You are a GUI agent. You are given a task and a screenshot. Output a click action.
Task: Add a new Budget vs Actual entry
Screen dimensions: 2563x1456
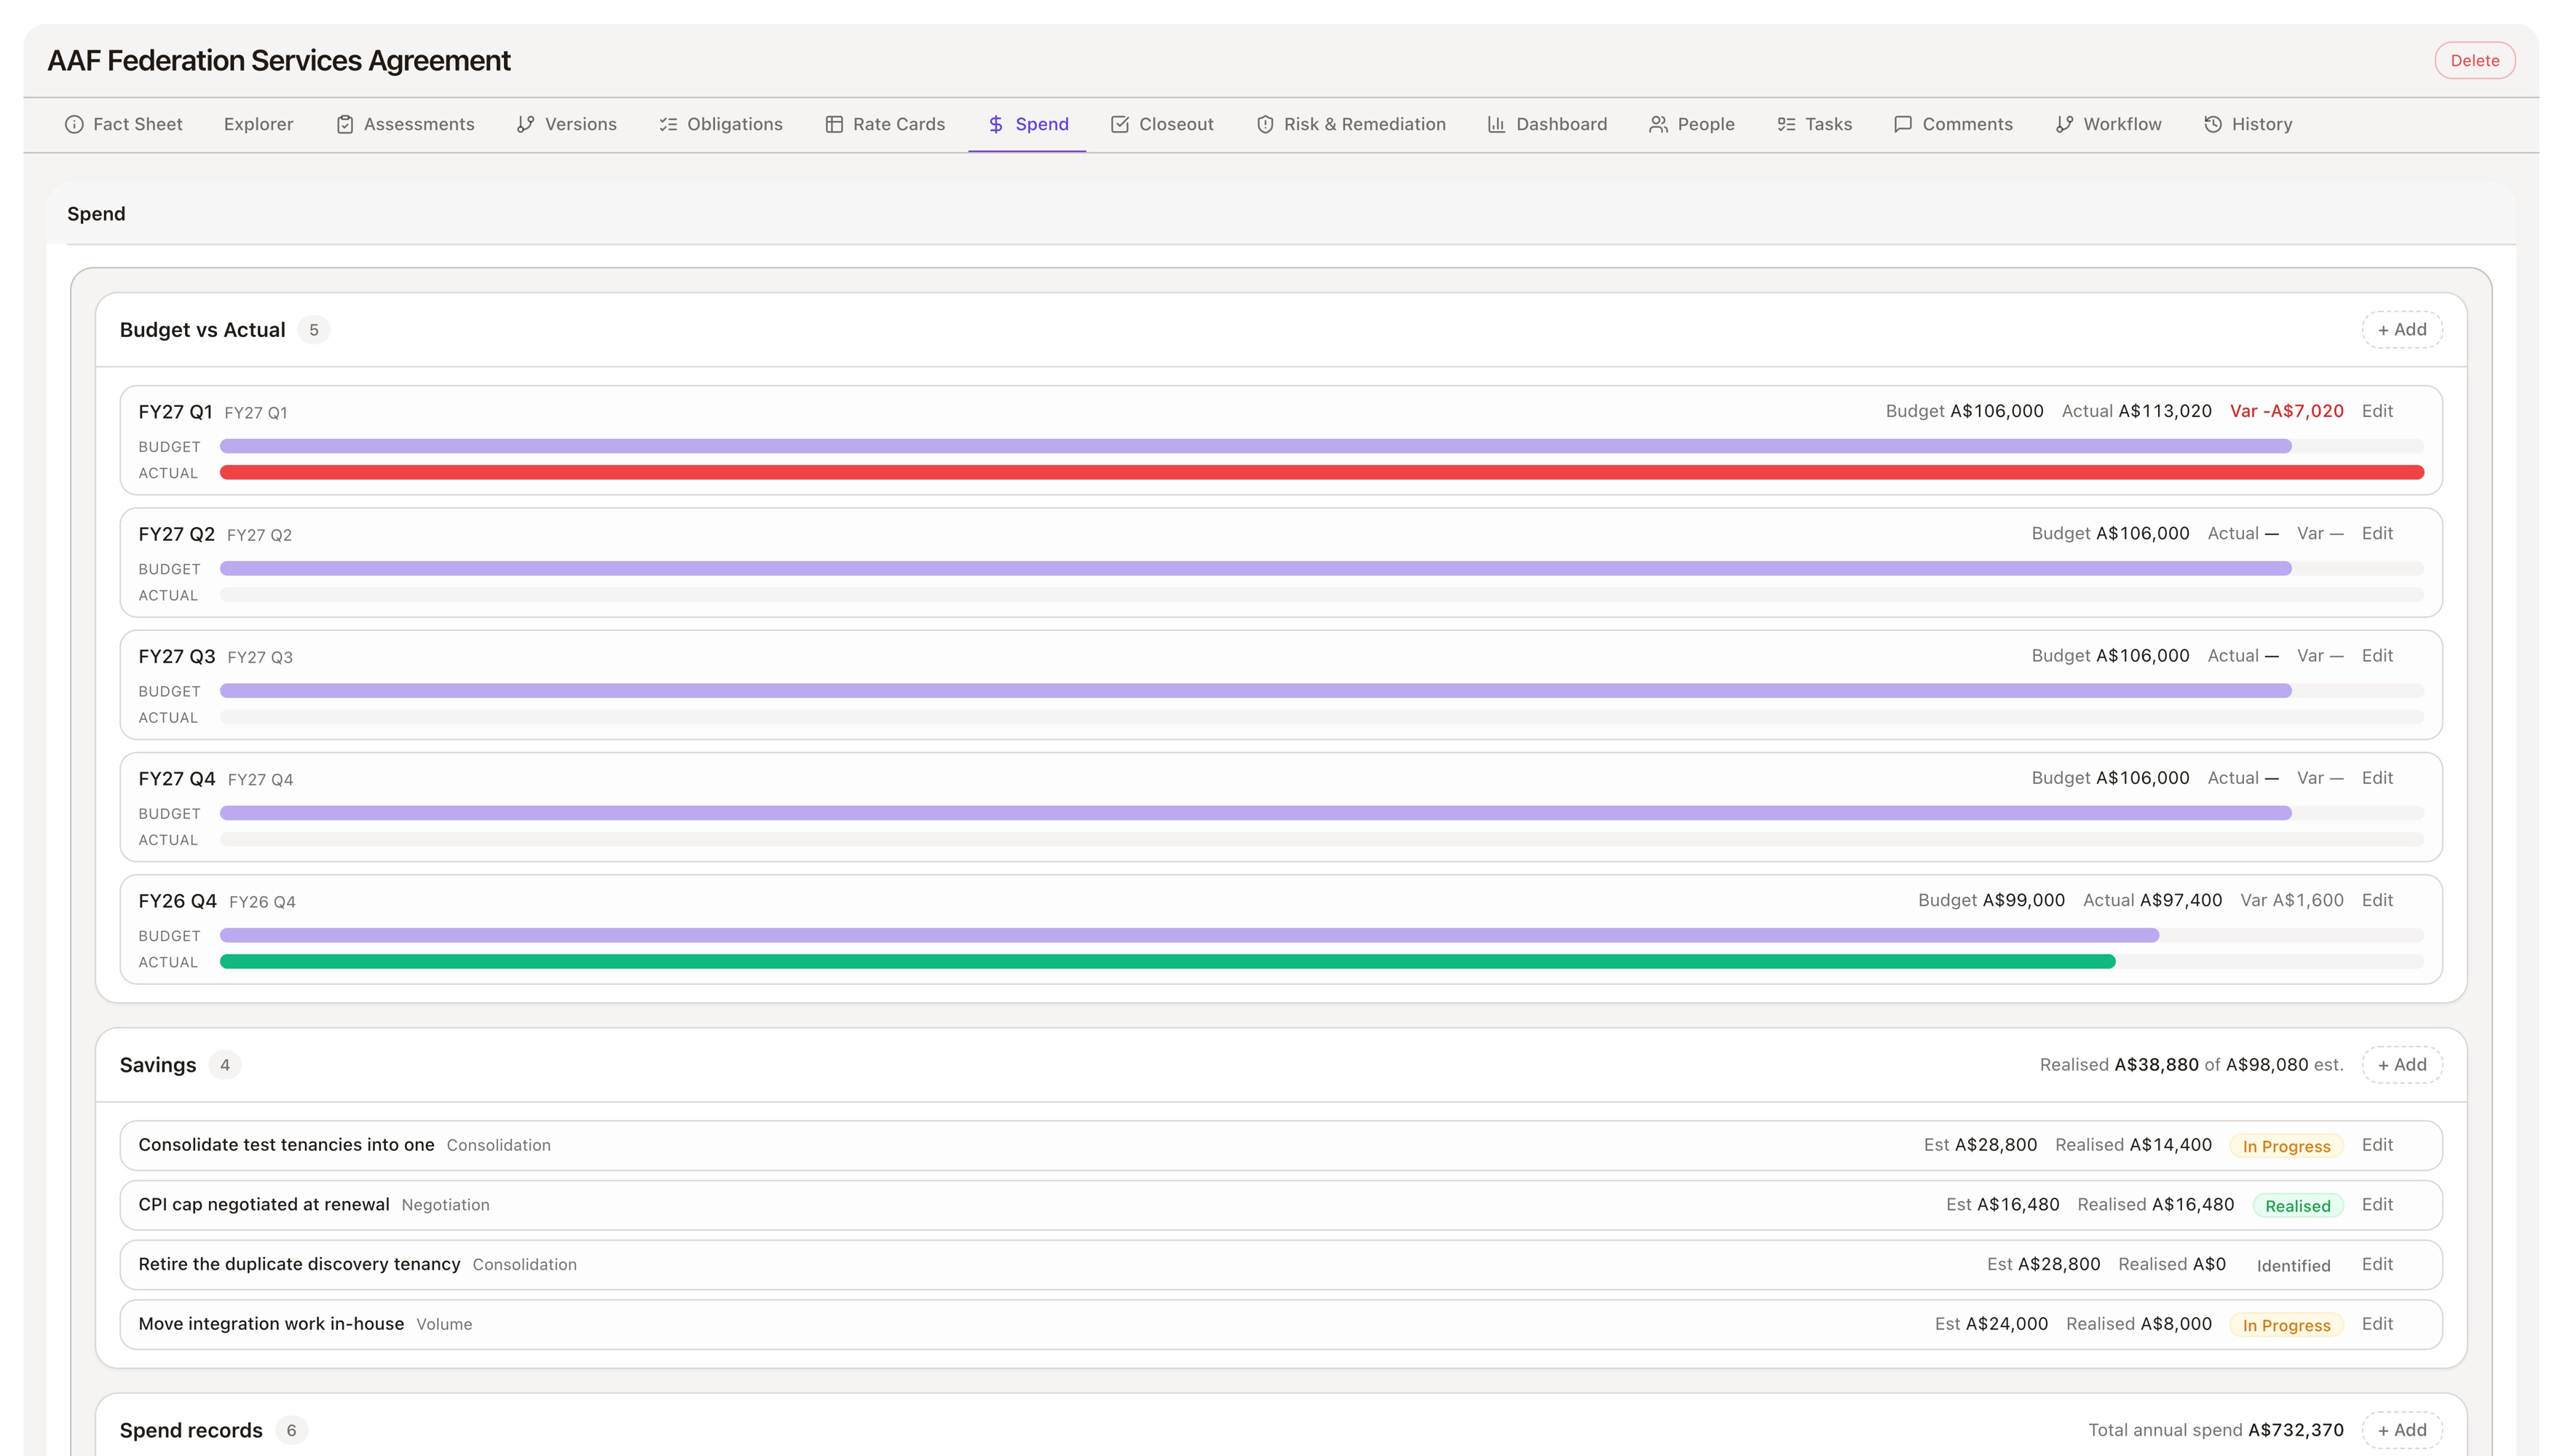click(2402, 329)
